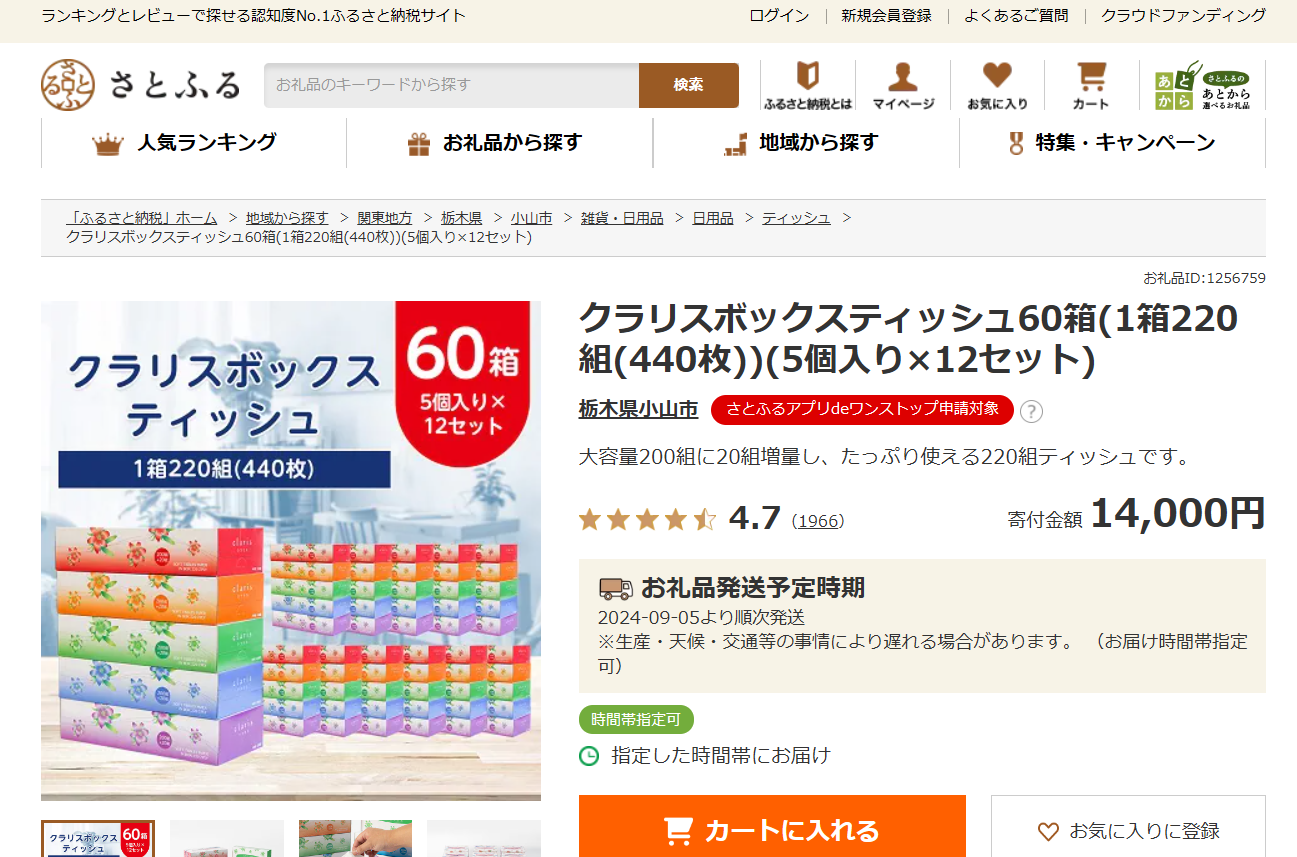The width and height of the screenshot is (1297, 857).
Task: Select the second product thumbnail
Action: (227, 839)
